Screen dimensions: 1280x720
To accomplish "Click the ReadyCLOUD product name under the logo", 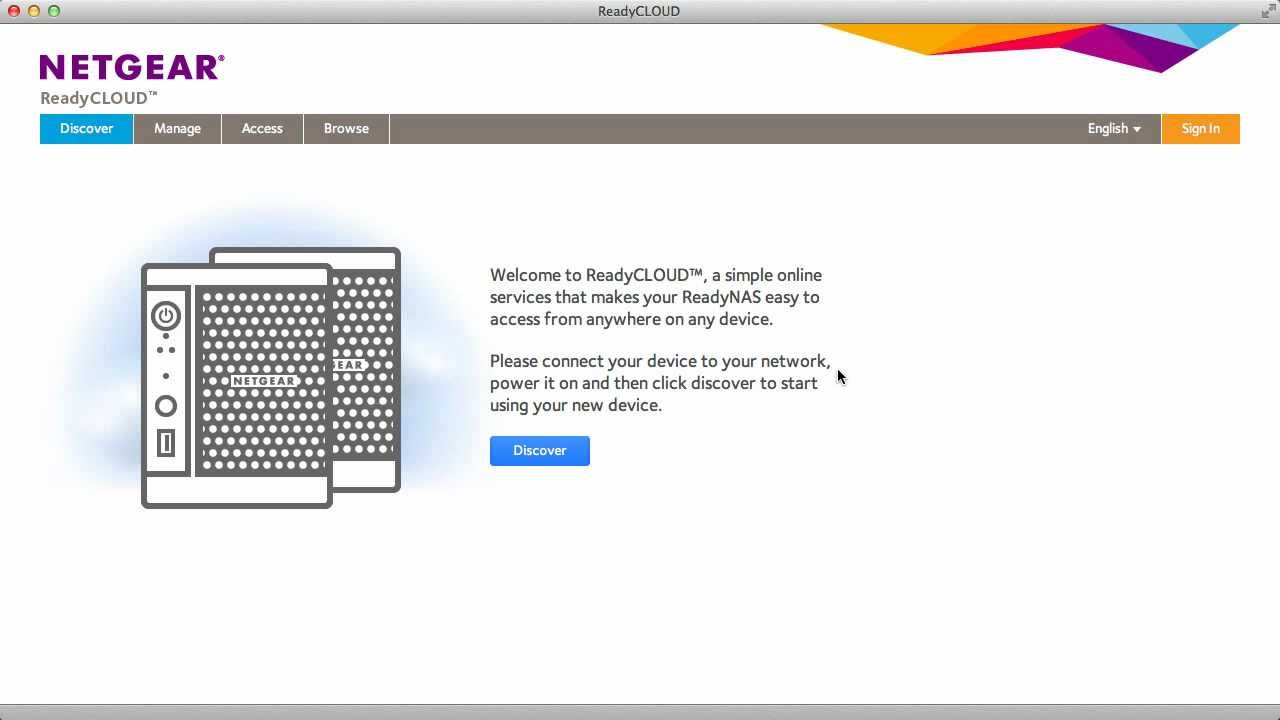I will pyautogui.click(x=99, y=98).
